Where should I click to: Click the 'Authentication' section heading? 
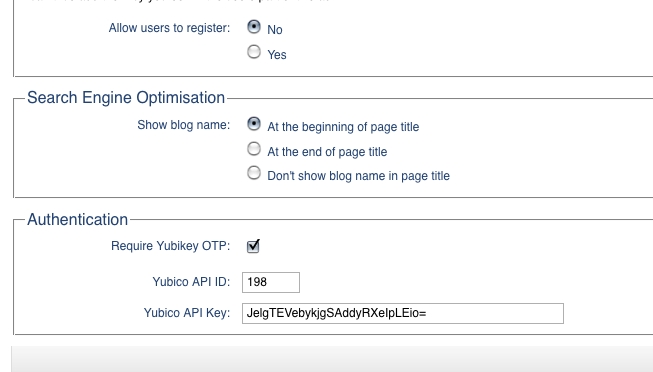click(77, 220)
